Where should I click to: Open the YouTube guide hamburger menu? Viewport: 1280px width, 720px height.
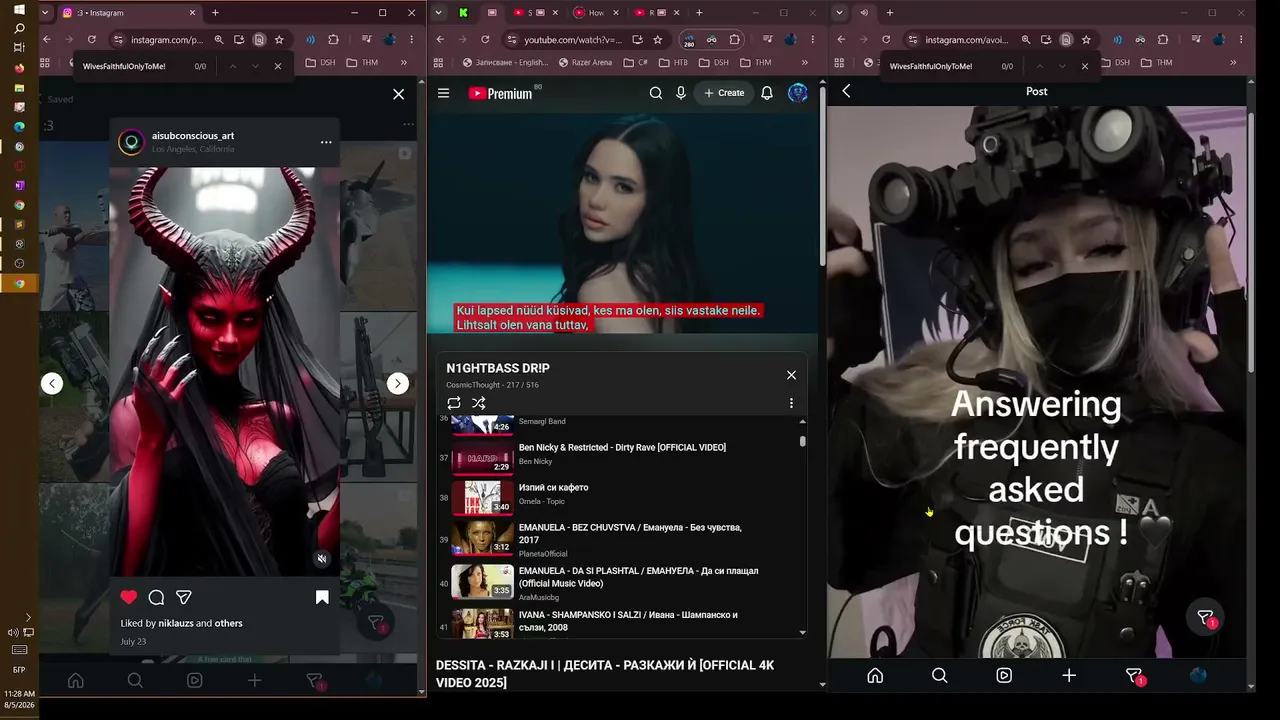pyautogui.click(x=444, y=93)
